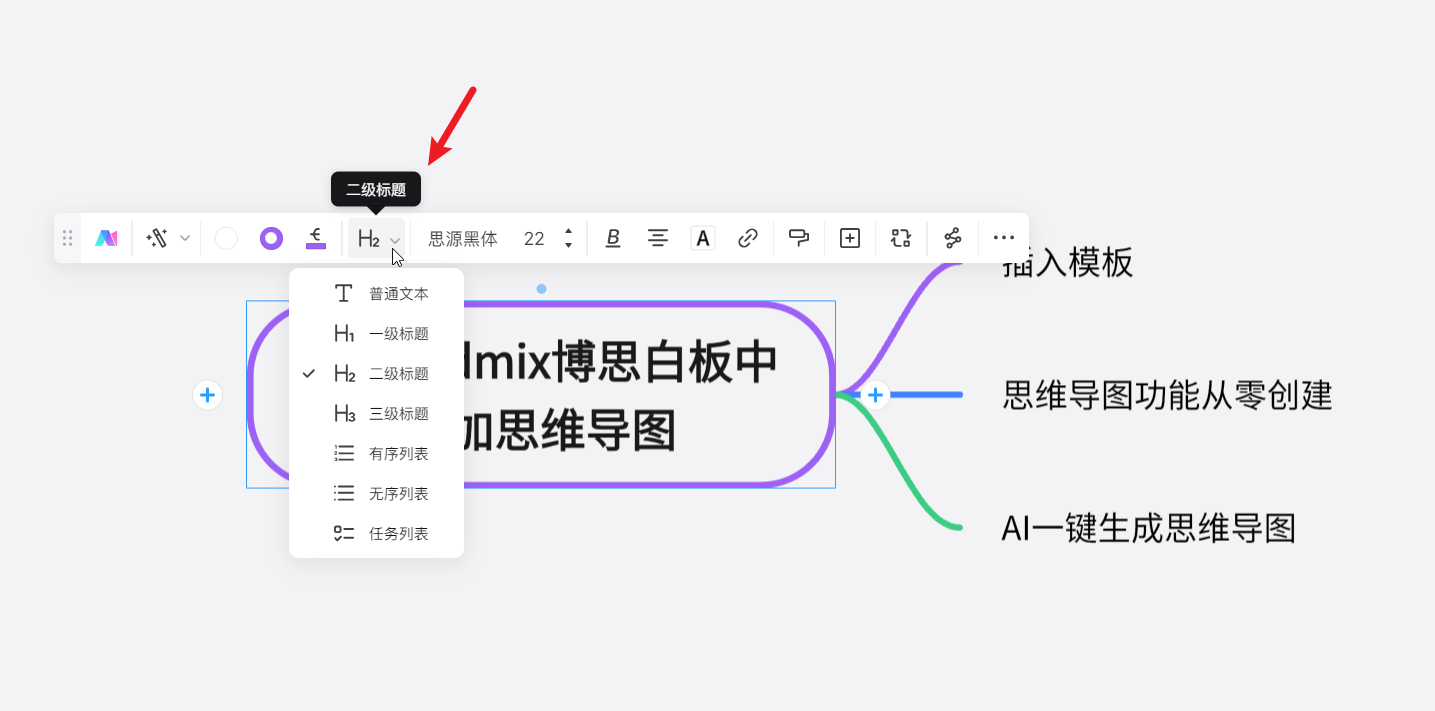Choose 三级标题 heading option

point(376,413)
